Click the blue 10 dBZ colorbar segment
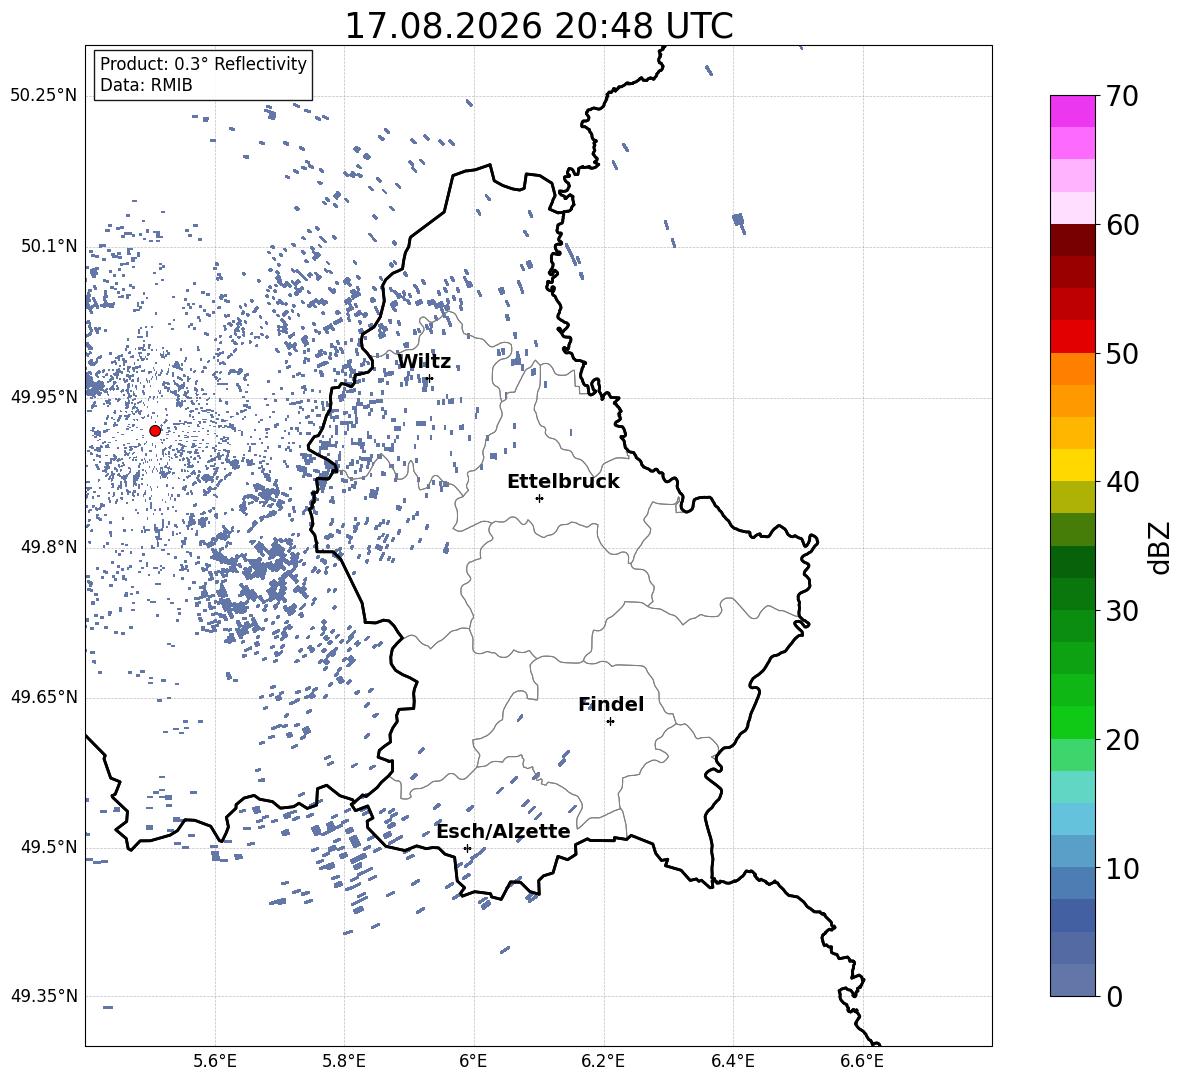This screenshot has height=1081, width=1184. 1072,851
